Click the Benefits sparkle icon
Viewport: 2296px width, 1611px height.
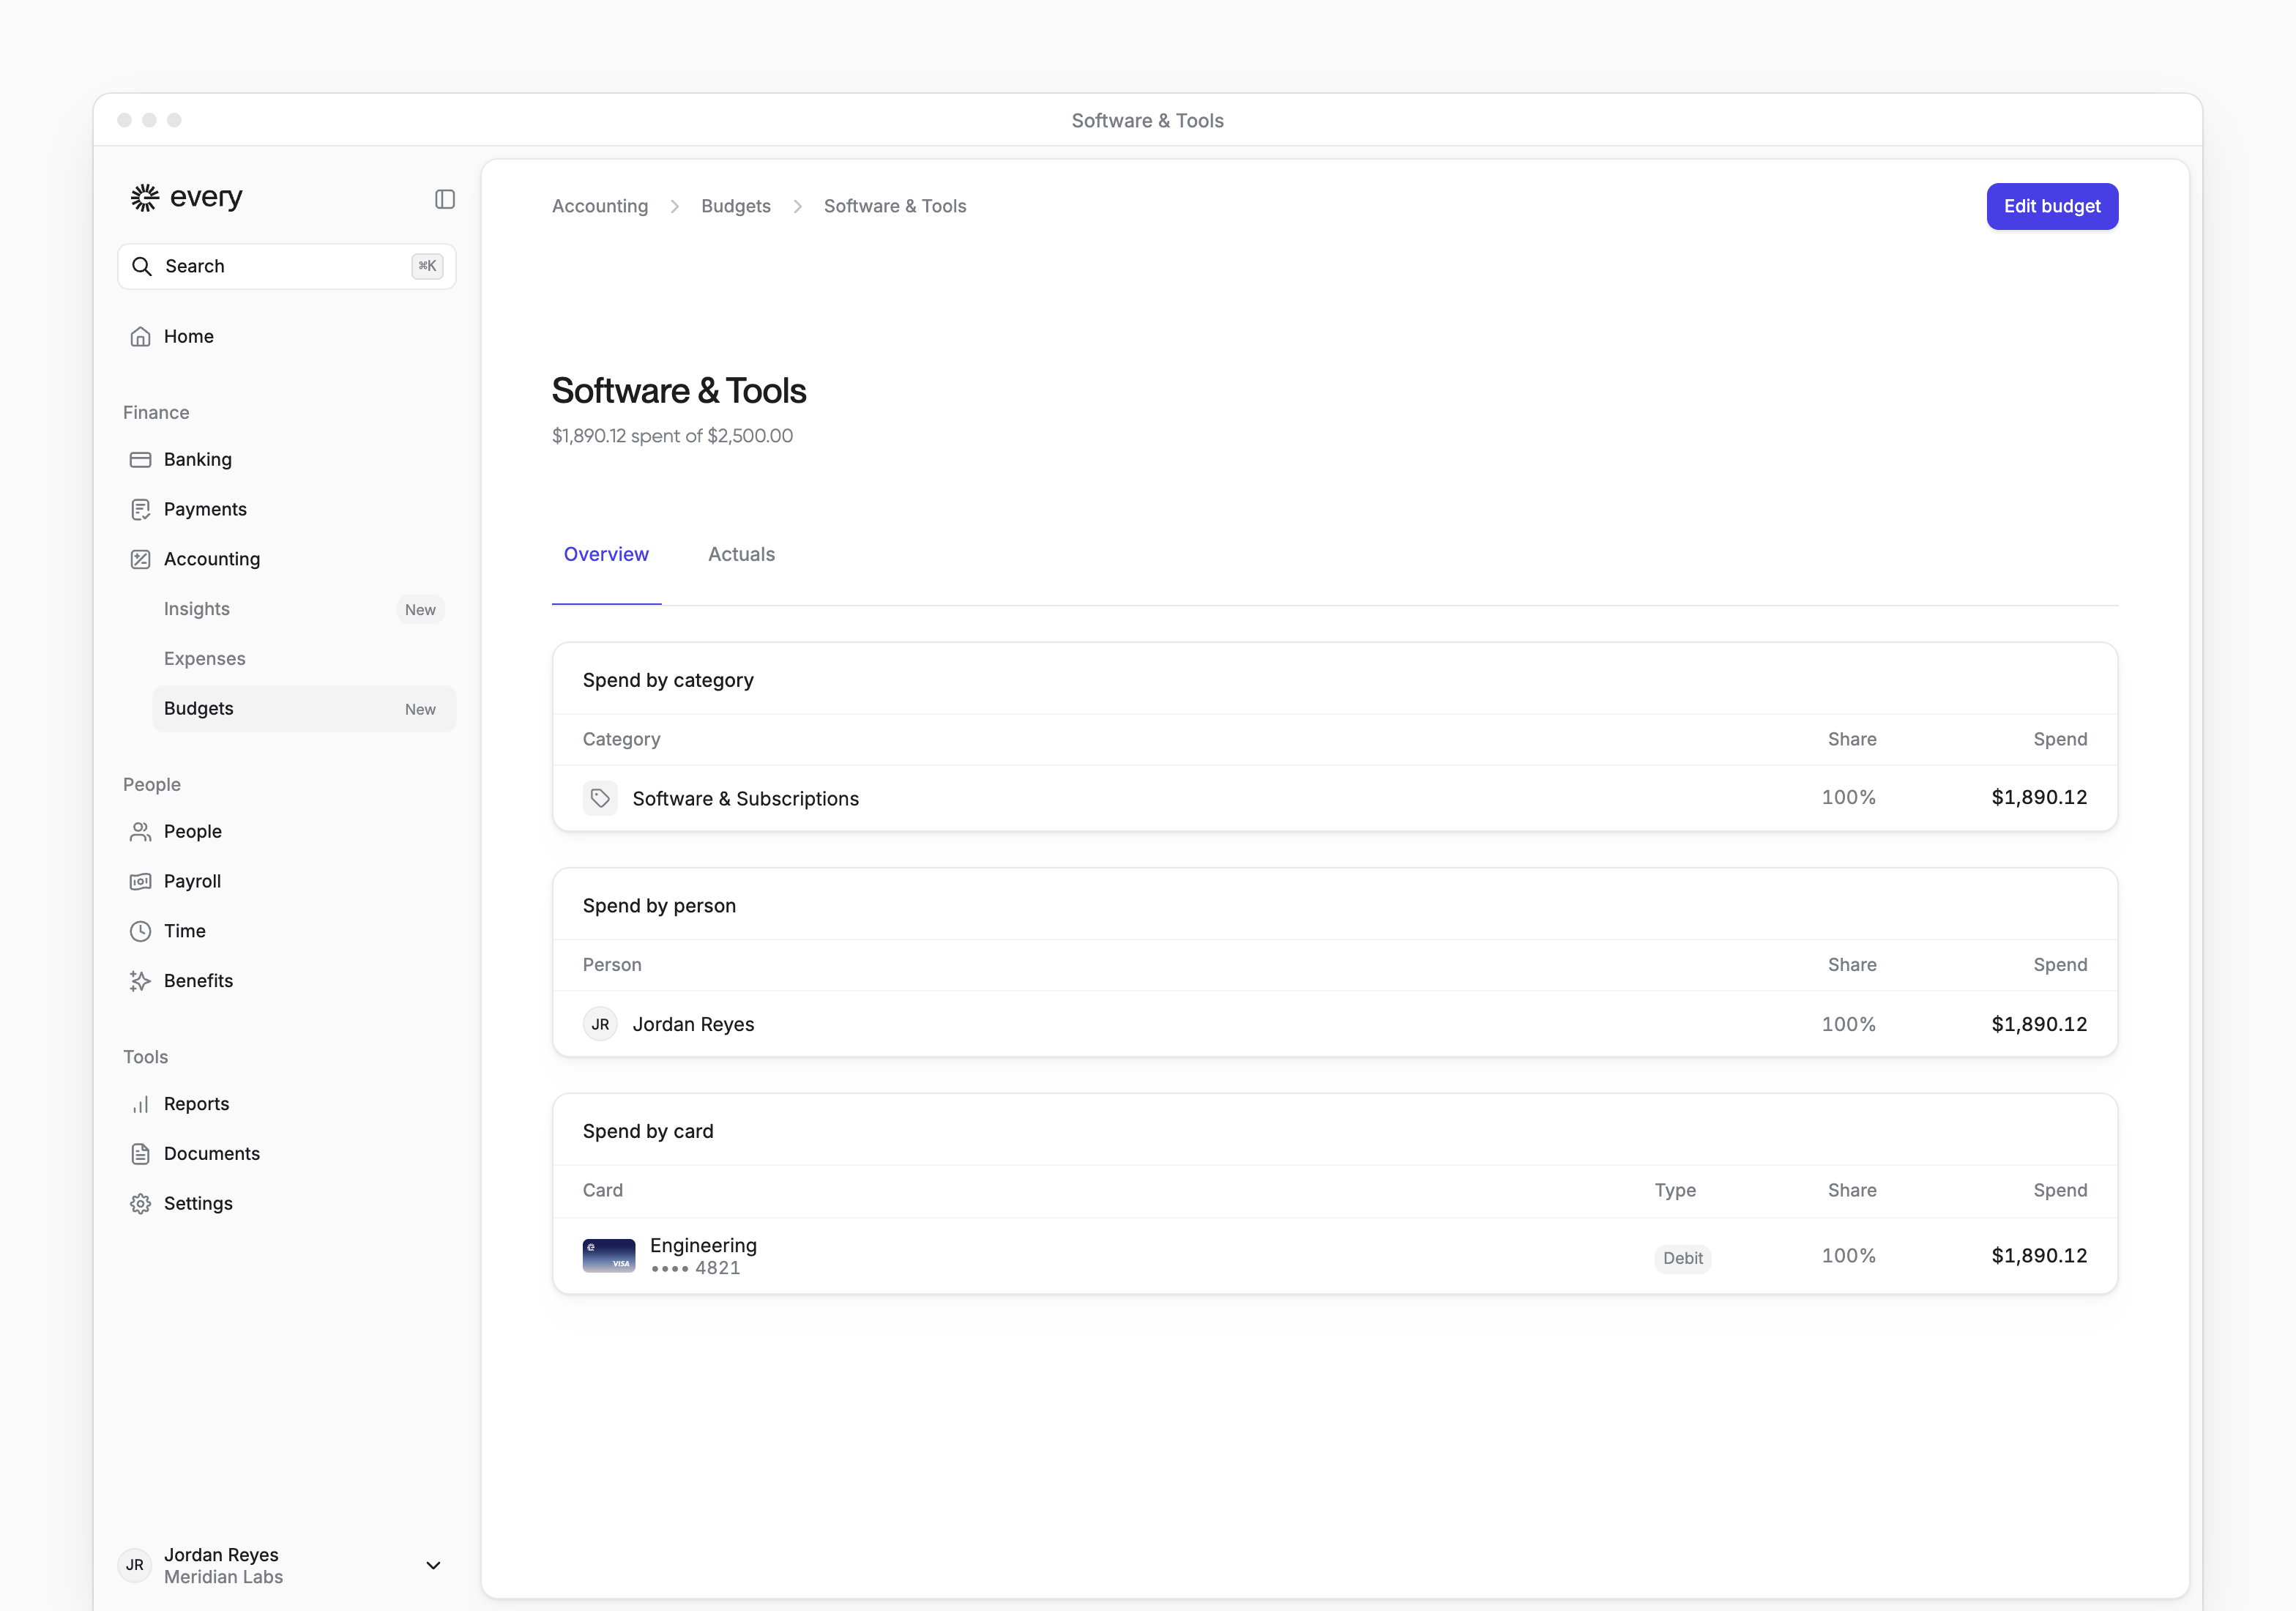[140, 981]
